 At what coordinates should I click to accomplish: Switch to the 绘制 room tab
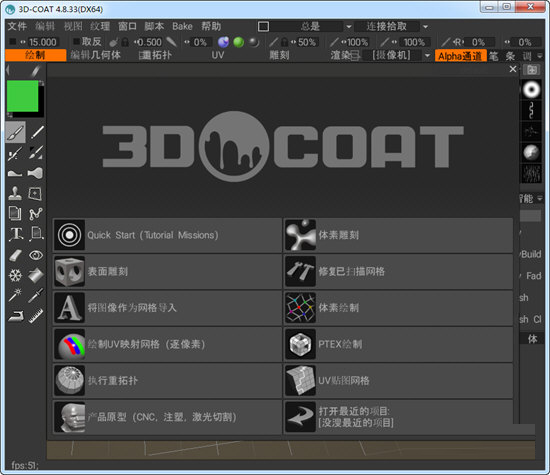(x=35, y=55)
